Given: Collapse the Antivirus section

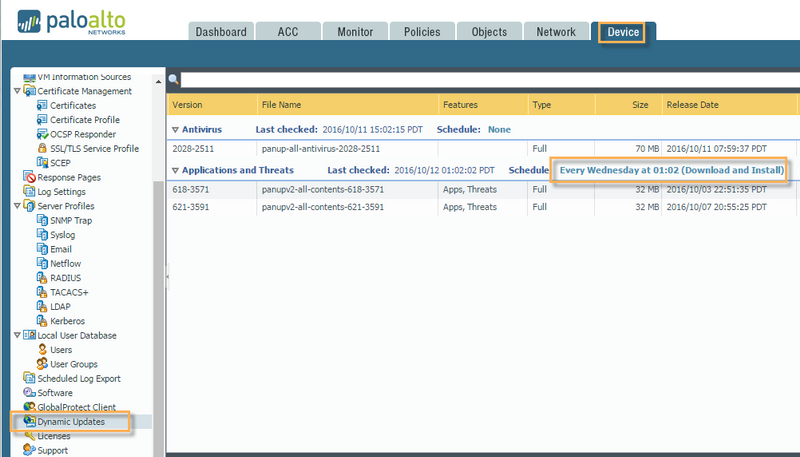Looking at the screenshot, I should pyautogui.click(x=175, y=130).
